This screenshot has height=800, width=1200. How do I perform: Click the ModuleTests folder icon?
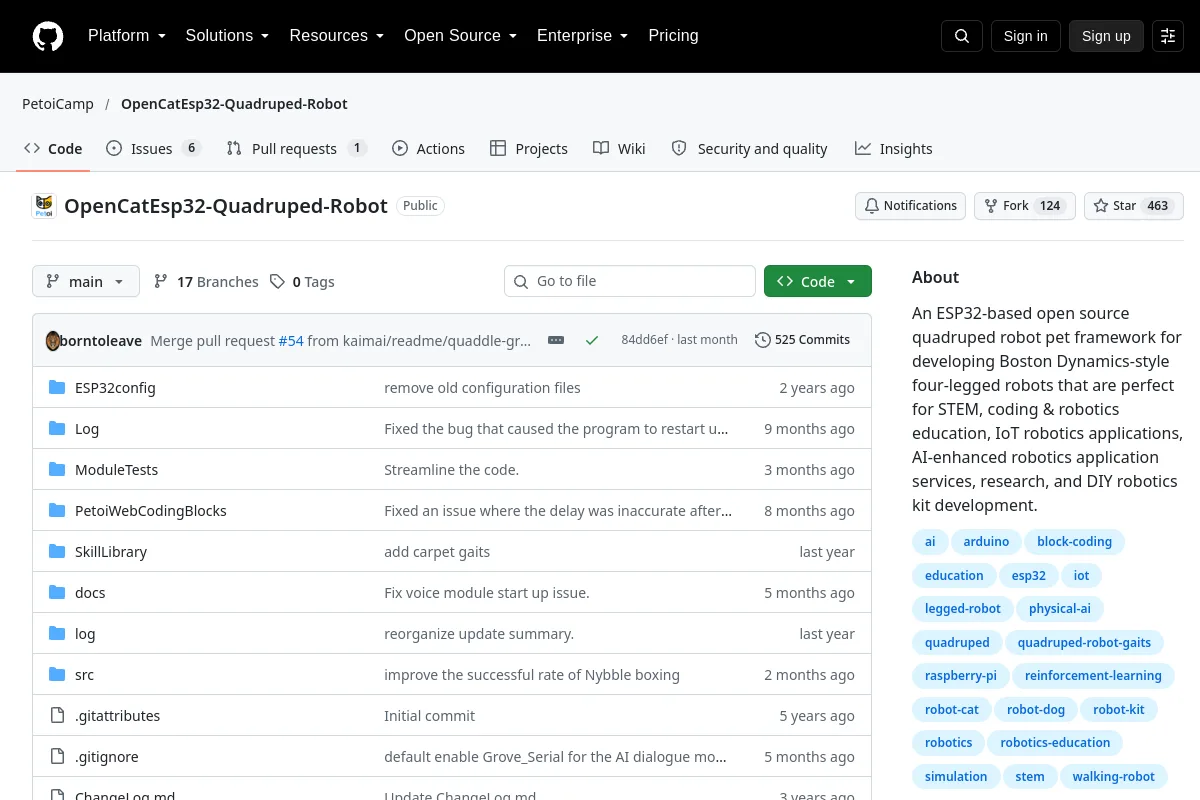(57, 469)
